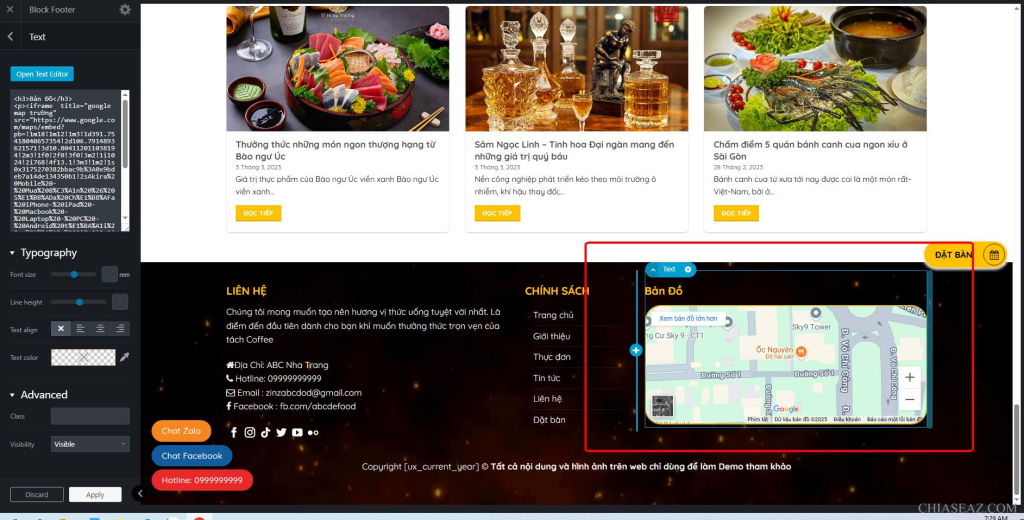Align text to the left
The width and height of the screenshot is (1024, 520).
(80, 329)
